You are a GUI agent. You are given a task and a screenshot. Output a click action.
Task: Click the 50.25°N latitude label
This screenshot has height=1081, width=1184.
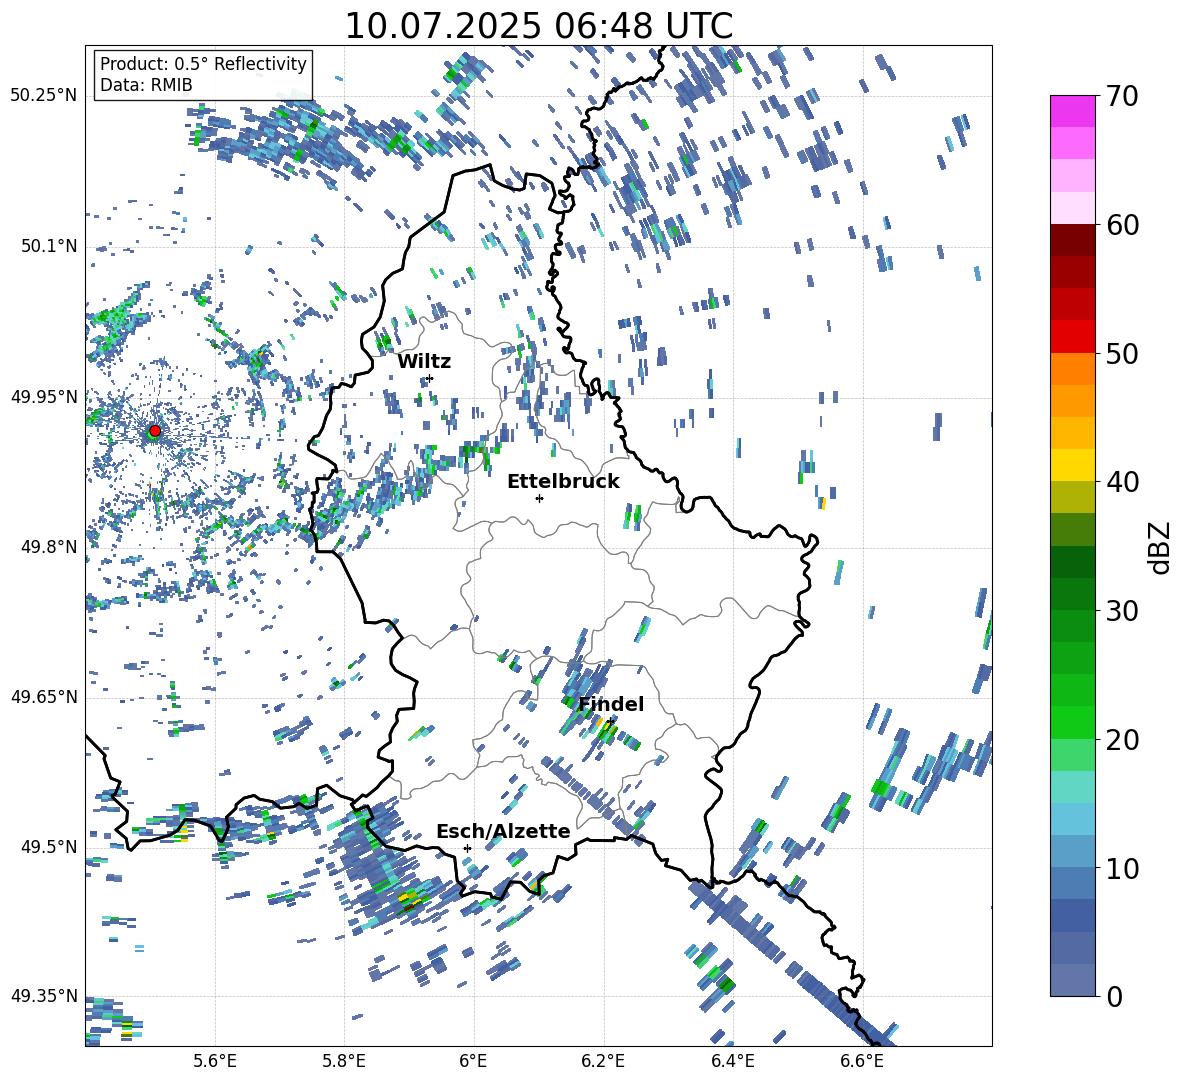[x=44, y=95]
